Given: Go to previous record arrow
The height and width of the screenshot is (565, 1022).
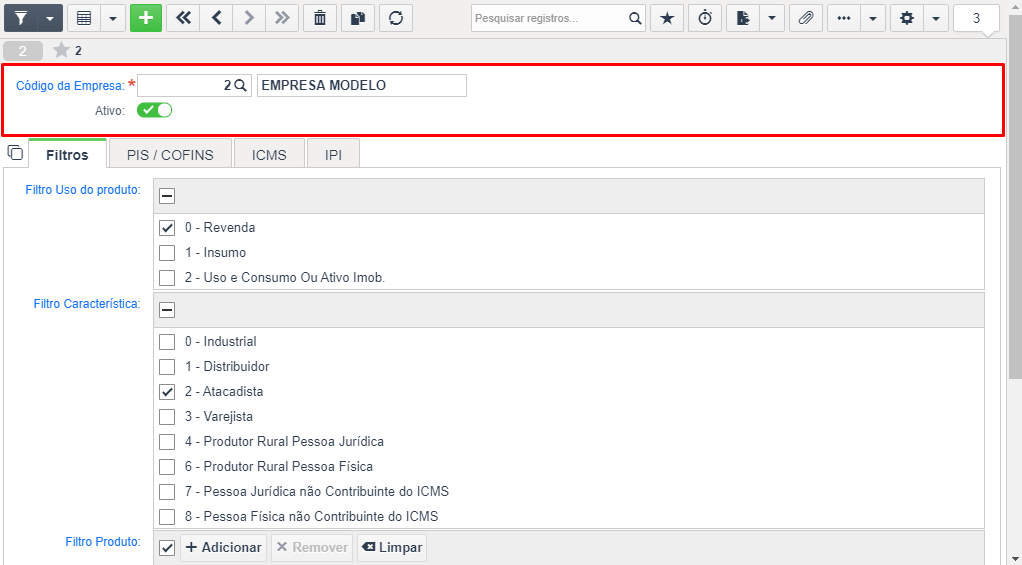Looking at the screenshot, I should pyautogui.click(x=216, y=18).
